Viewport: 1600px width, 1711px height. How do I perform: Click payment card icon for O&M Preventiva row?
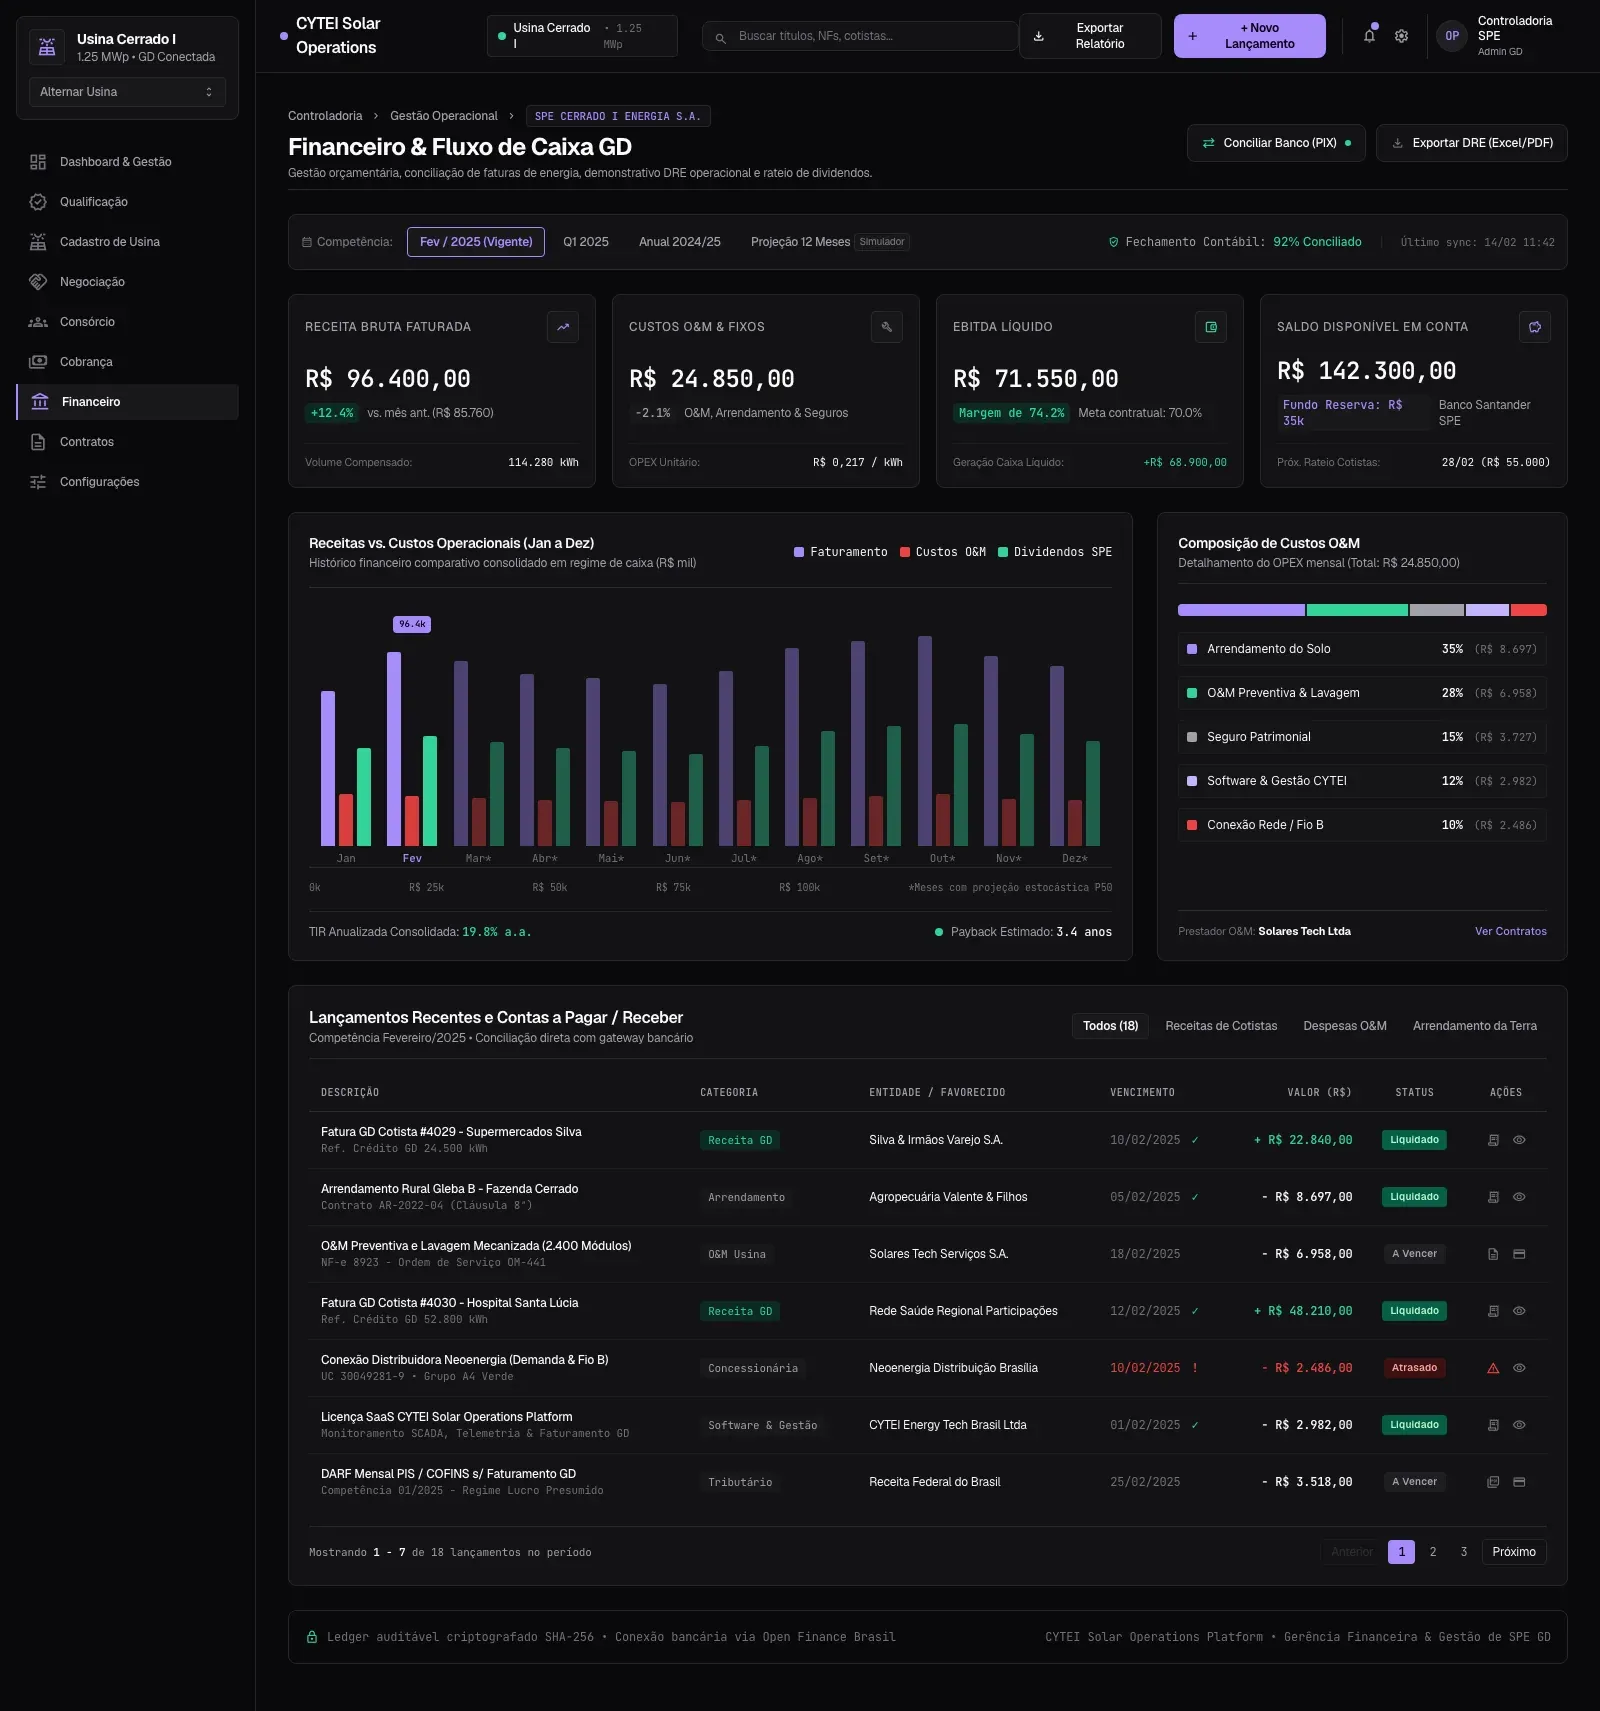1519,1254
